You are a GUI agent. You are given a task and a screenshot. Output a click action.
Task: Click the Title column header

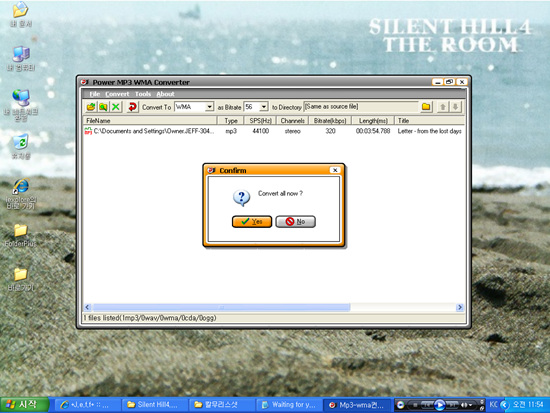(x=430, y=121)
